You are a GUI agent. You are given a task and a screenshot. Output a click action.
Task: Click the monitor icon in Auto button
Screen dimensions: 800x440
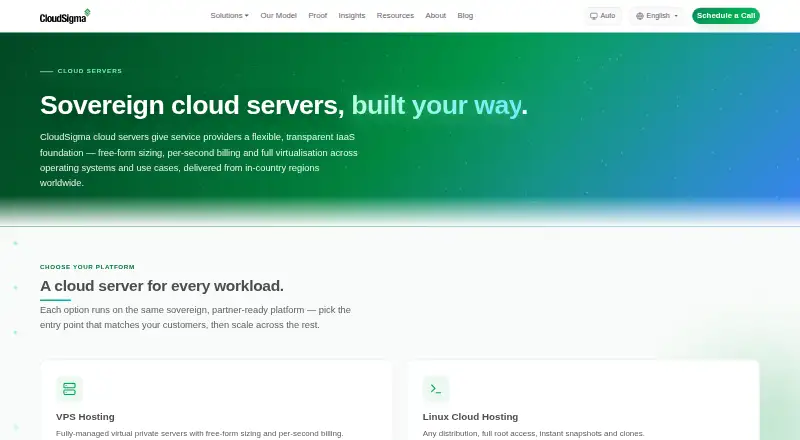point(593,16)
